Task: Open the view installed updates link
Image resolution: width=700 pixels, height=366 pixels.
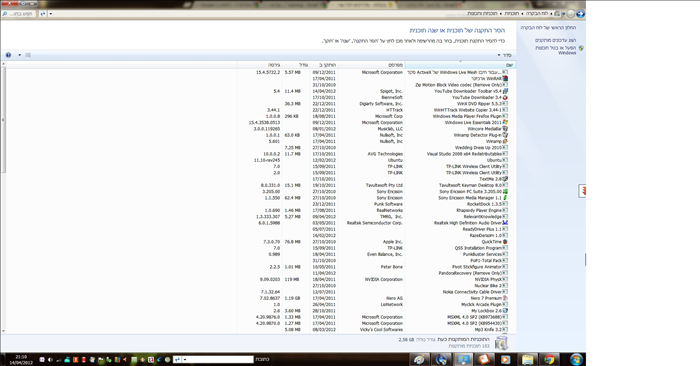Action: [x=555, y=40]
